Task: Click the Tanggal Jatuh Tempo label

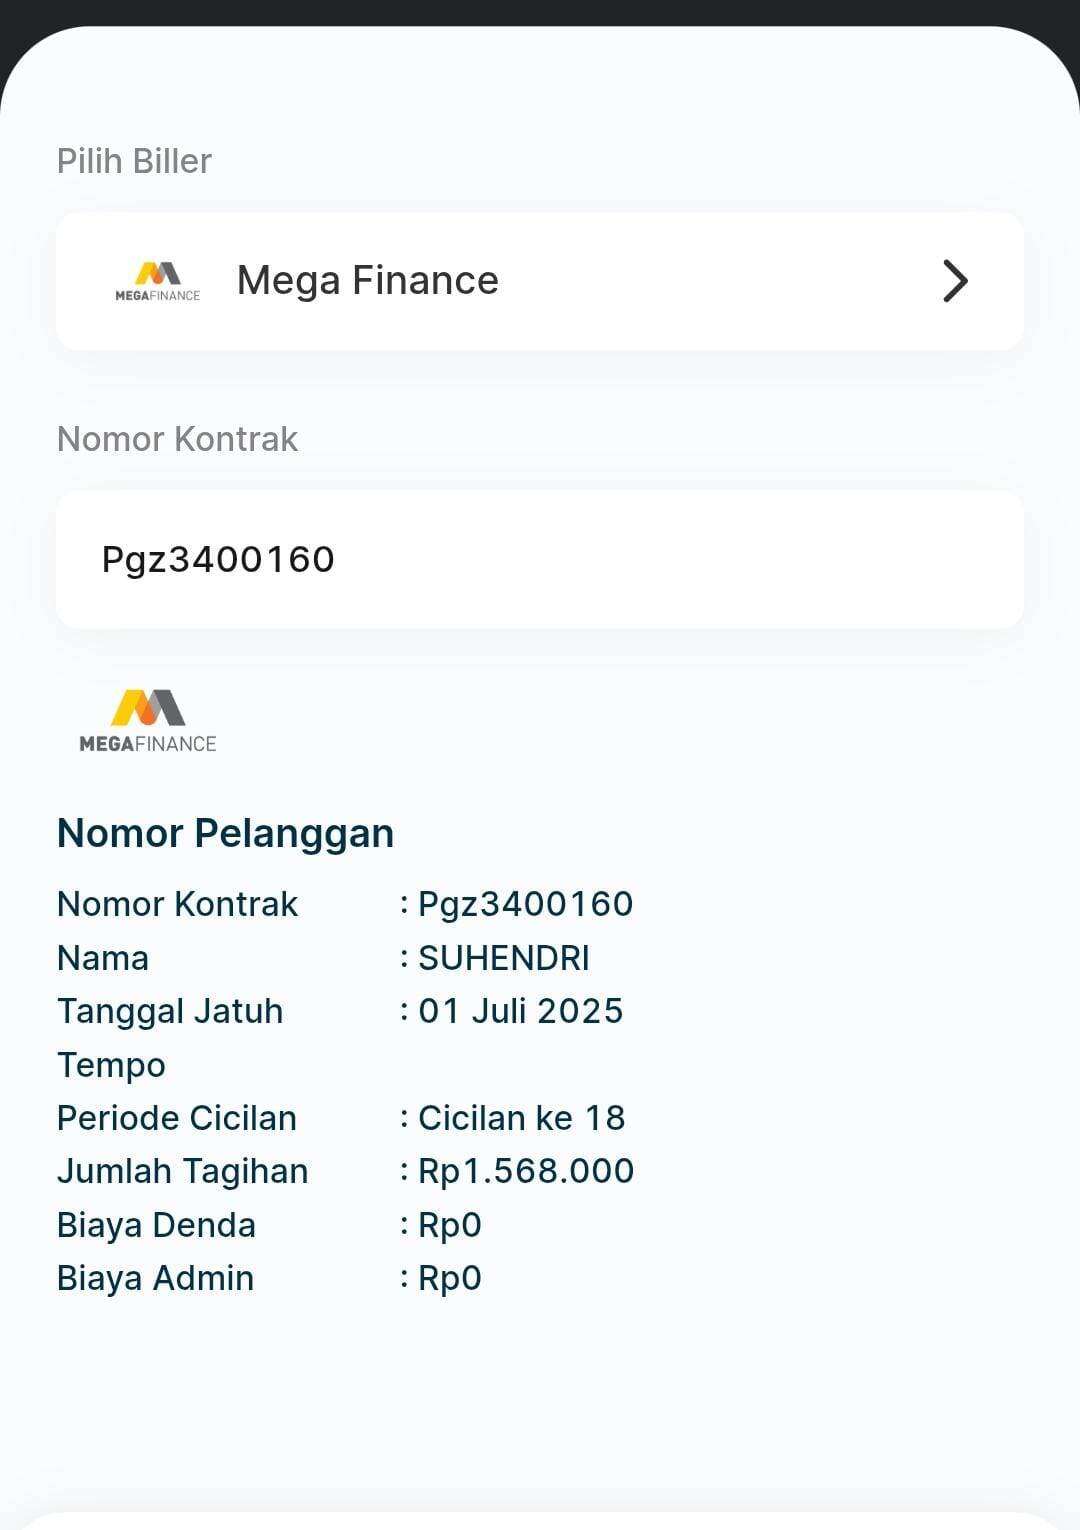Action: tap(170, 1038)
